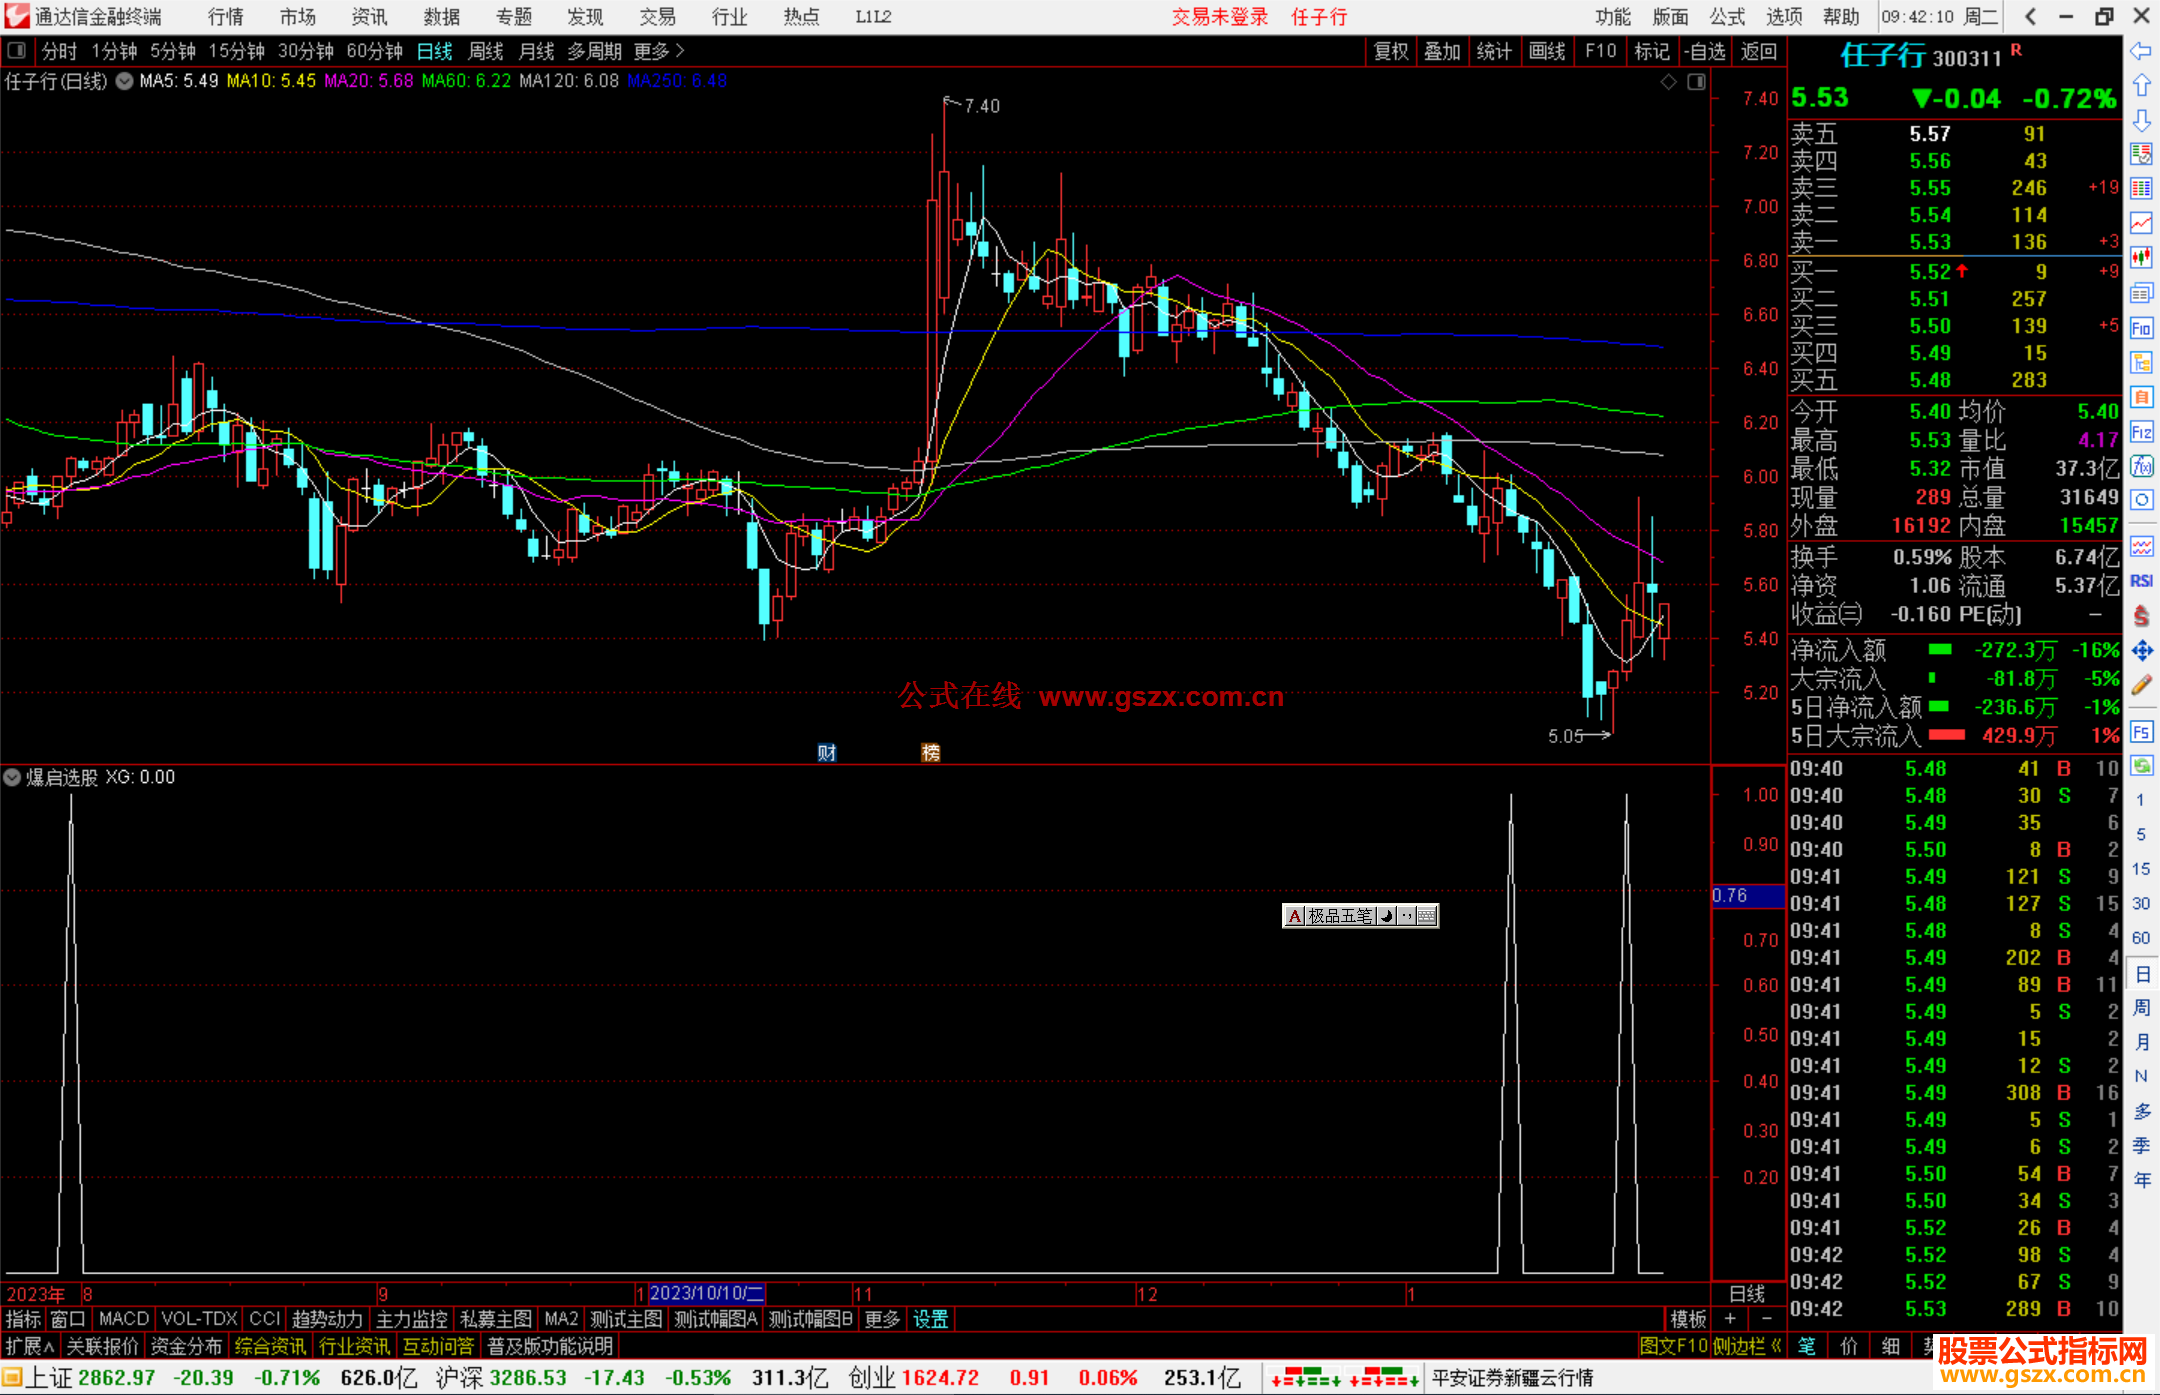Click the 设置 indicator settings button
Viewport: 2160px width, 1395px height.
[930, 1319]
